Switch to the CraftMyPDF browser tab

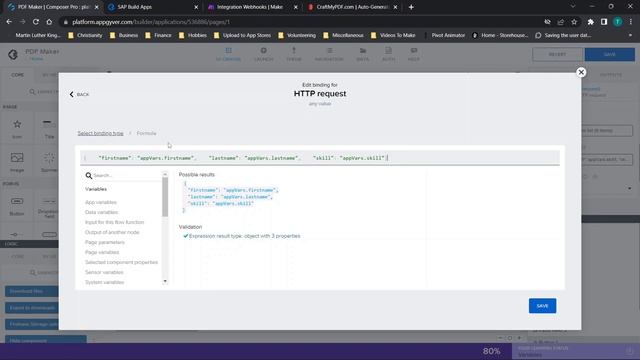pyautogui.click(x=352, y=7)
